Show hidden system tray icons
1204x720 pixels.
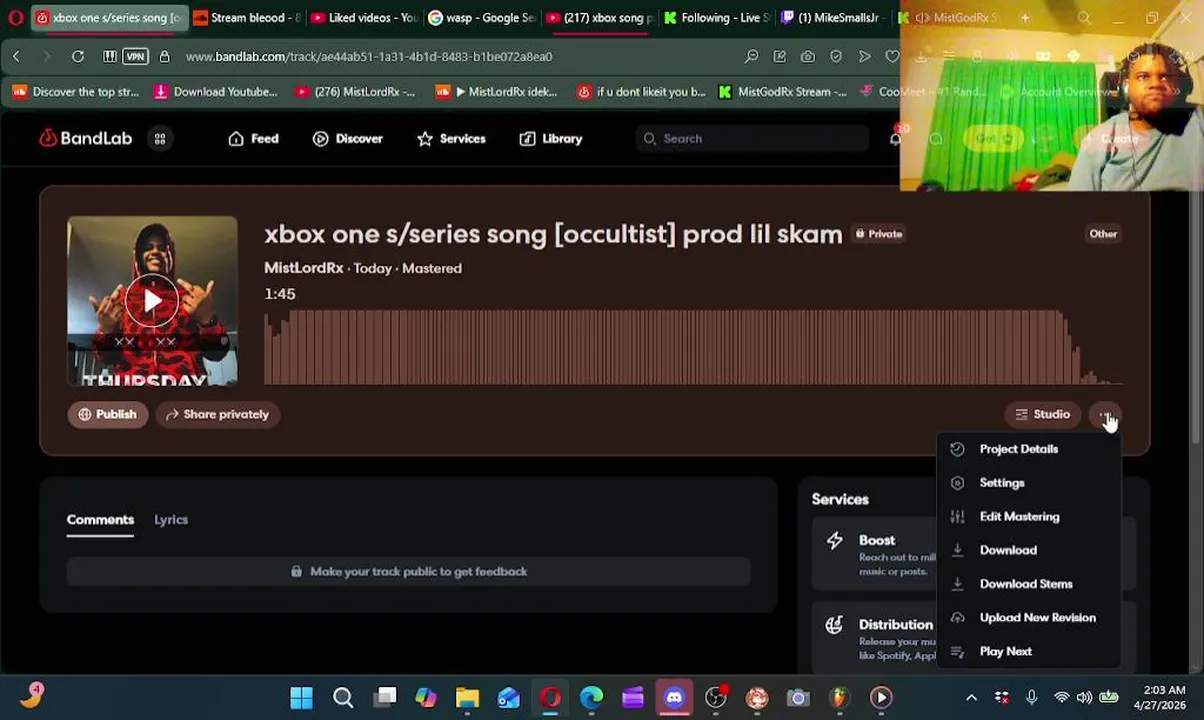pos(971,698)
